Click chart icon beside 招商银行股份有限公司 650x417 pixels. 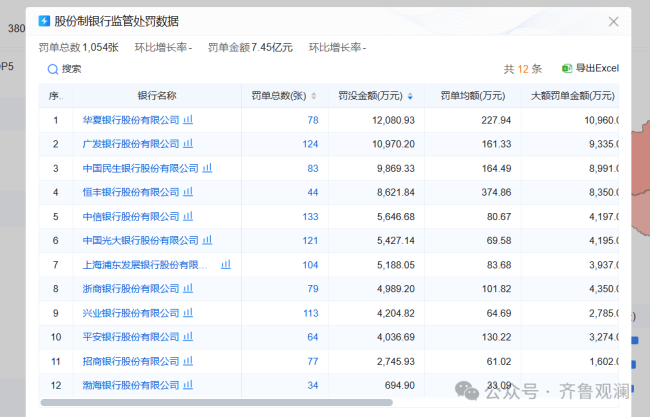[188, 361]
